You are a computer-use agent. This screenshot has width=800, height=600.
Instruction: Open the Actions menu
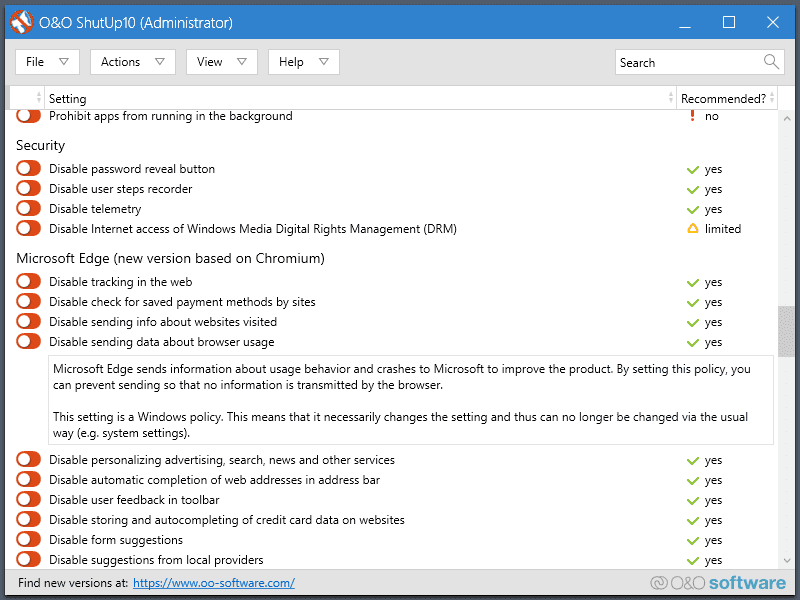tap(133, 62)
